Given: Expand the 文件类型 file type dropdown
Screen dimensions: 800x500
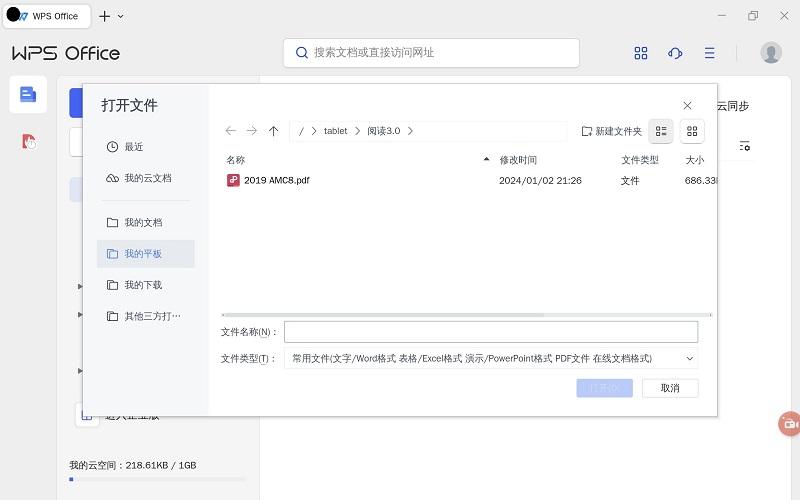Looking at the screenshot, I should point(690,358).
